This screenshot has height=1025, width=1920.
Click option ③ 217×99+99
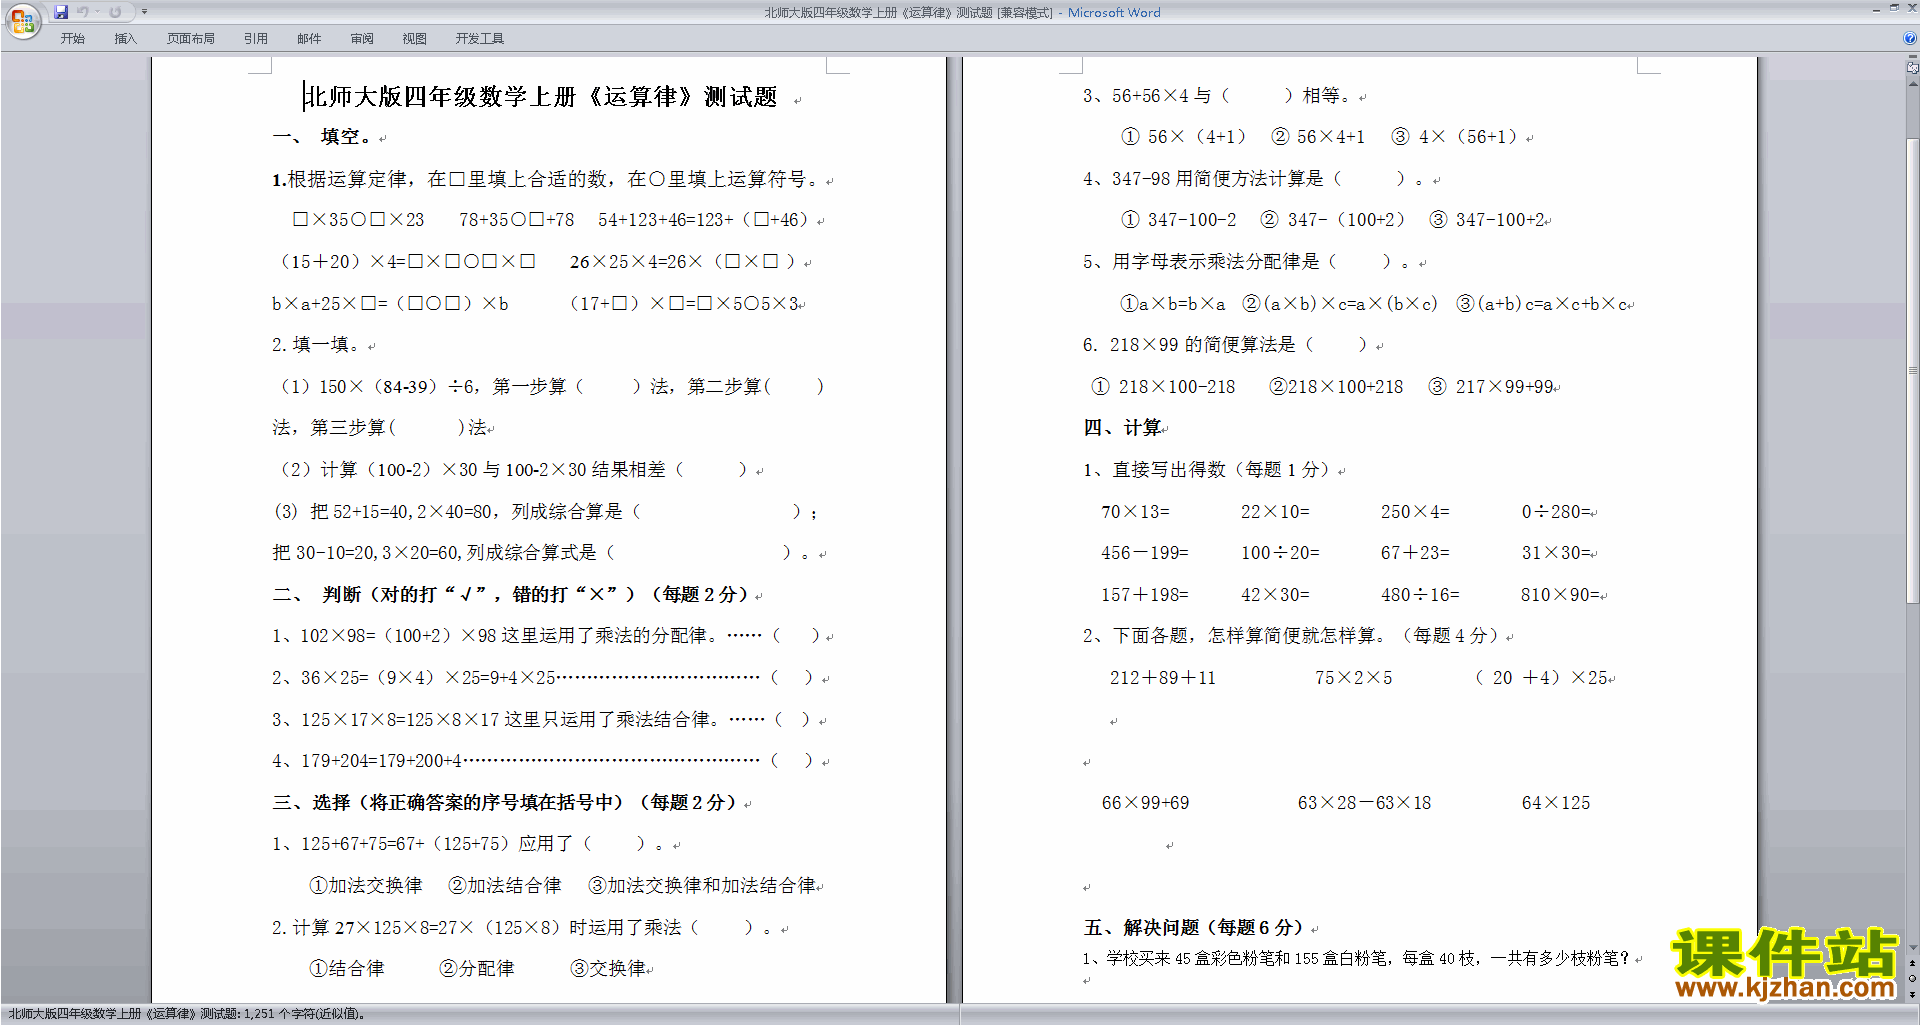[1492, 387]
